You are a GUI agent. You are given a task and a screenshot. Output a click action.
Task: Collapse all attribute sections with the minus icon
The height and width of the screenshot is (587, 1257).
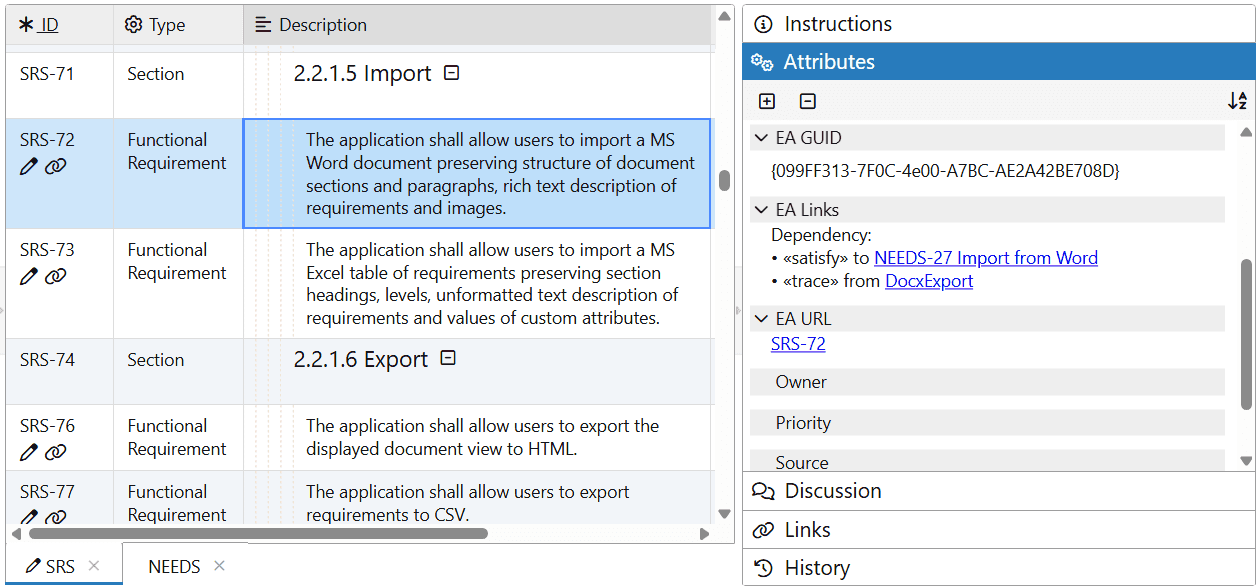tap(808, 101)
